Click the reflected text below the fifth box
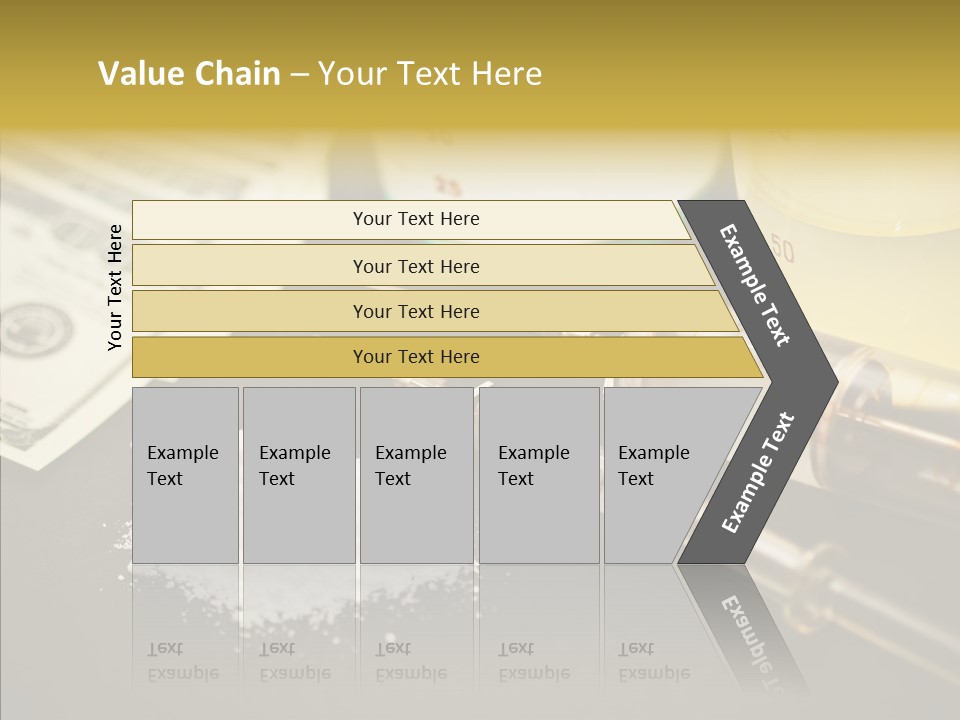Screen dimensions: 960x720 pyautogui.click(x=654, y=661)
